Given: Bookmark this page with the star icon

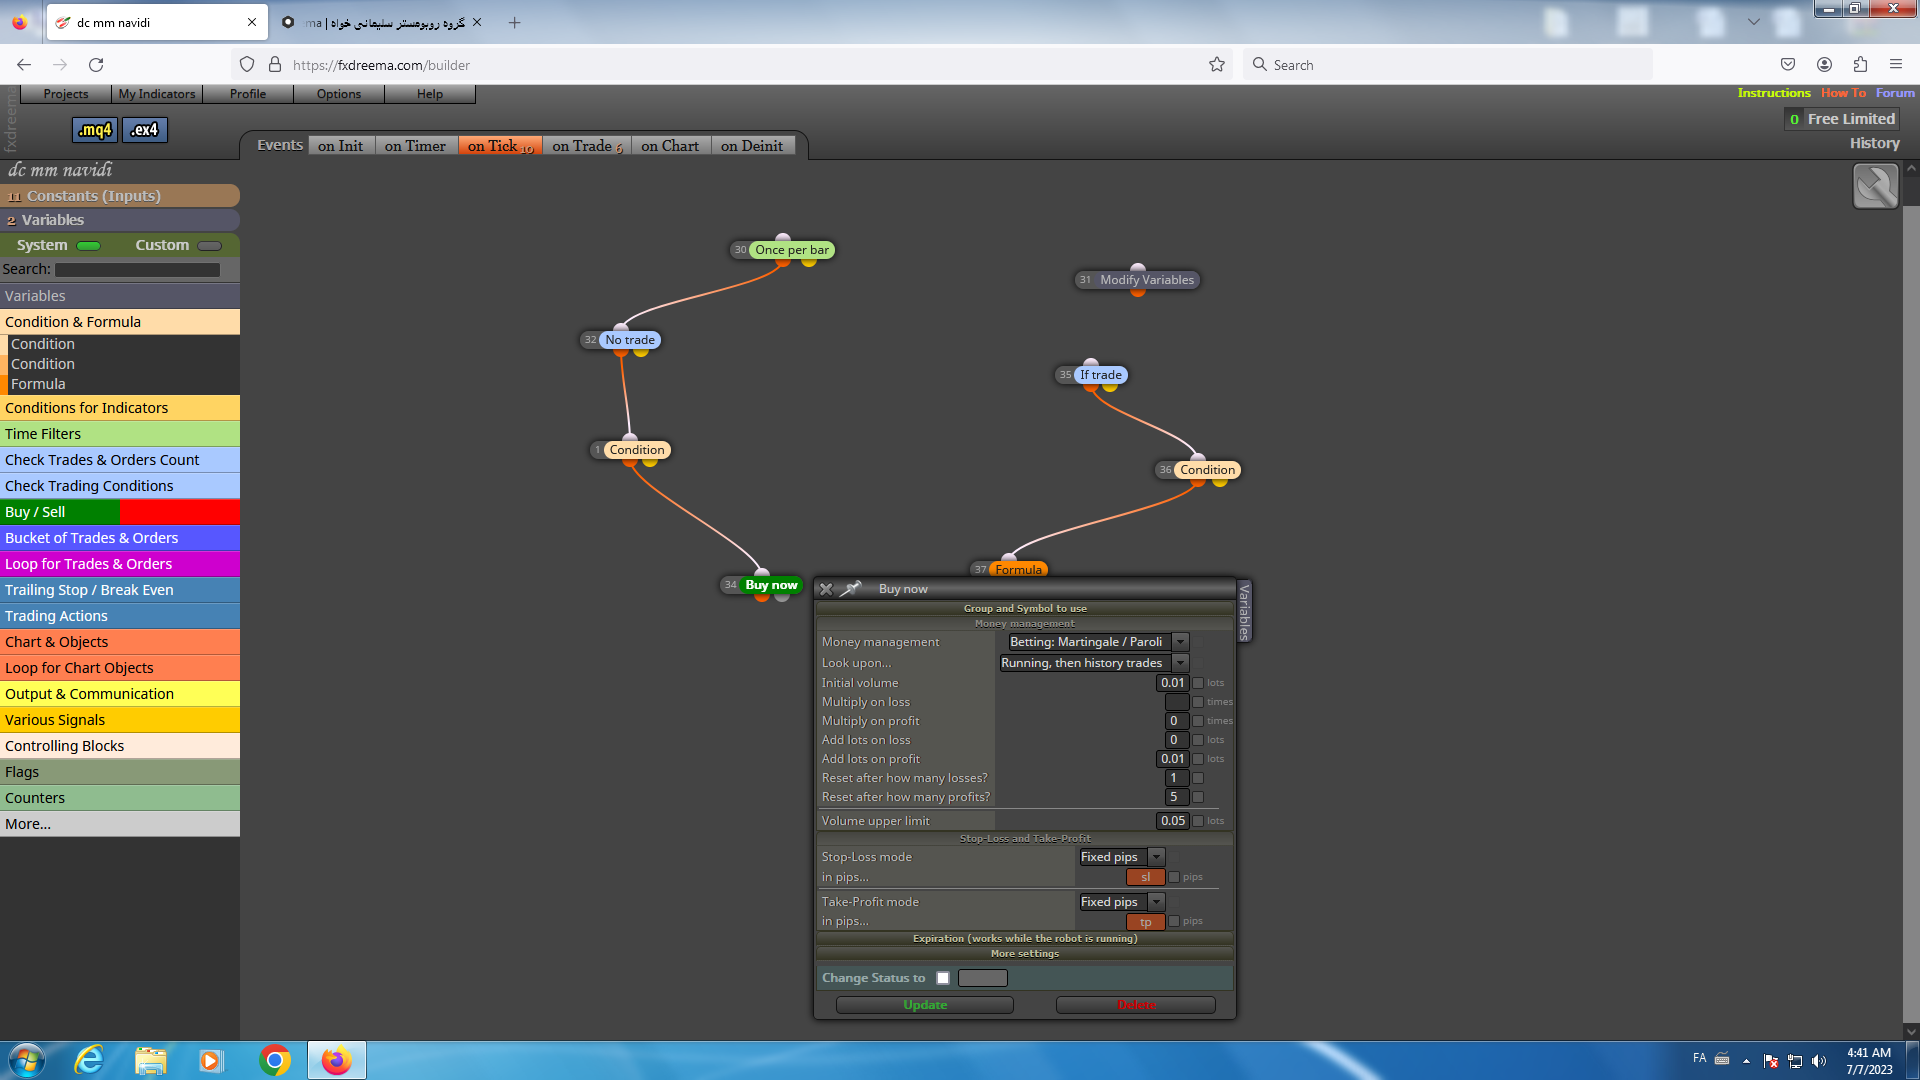Looking at the screenshot, I should tap(1217, 65).
